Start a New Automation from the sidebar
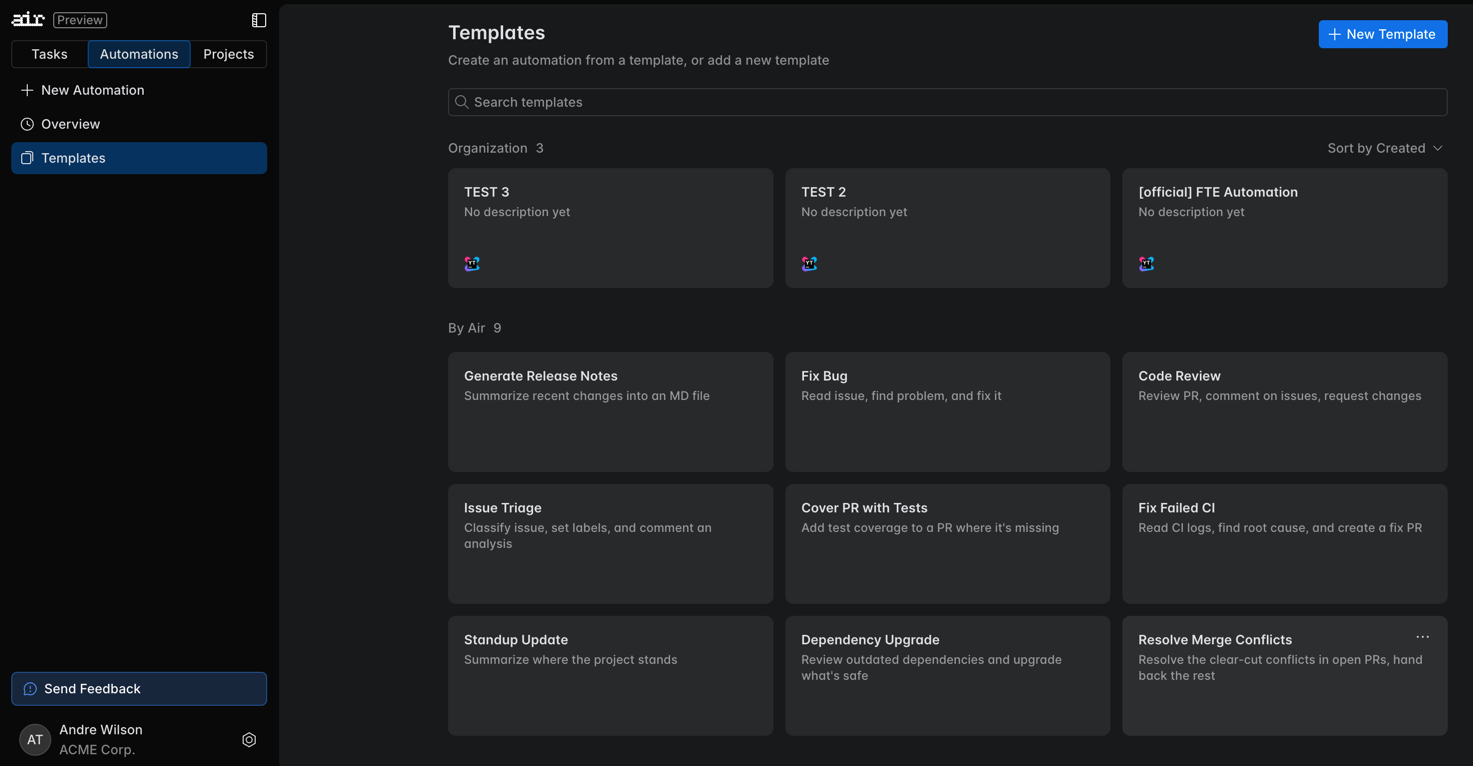This screenshot has height=766, width=1473. (x=139, y=90)
